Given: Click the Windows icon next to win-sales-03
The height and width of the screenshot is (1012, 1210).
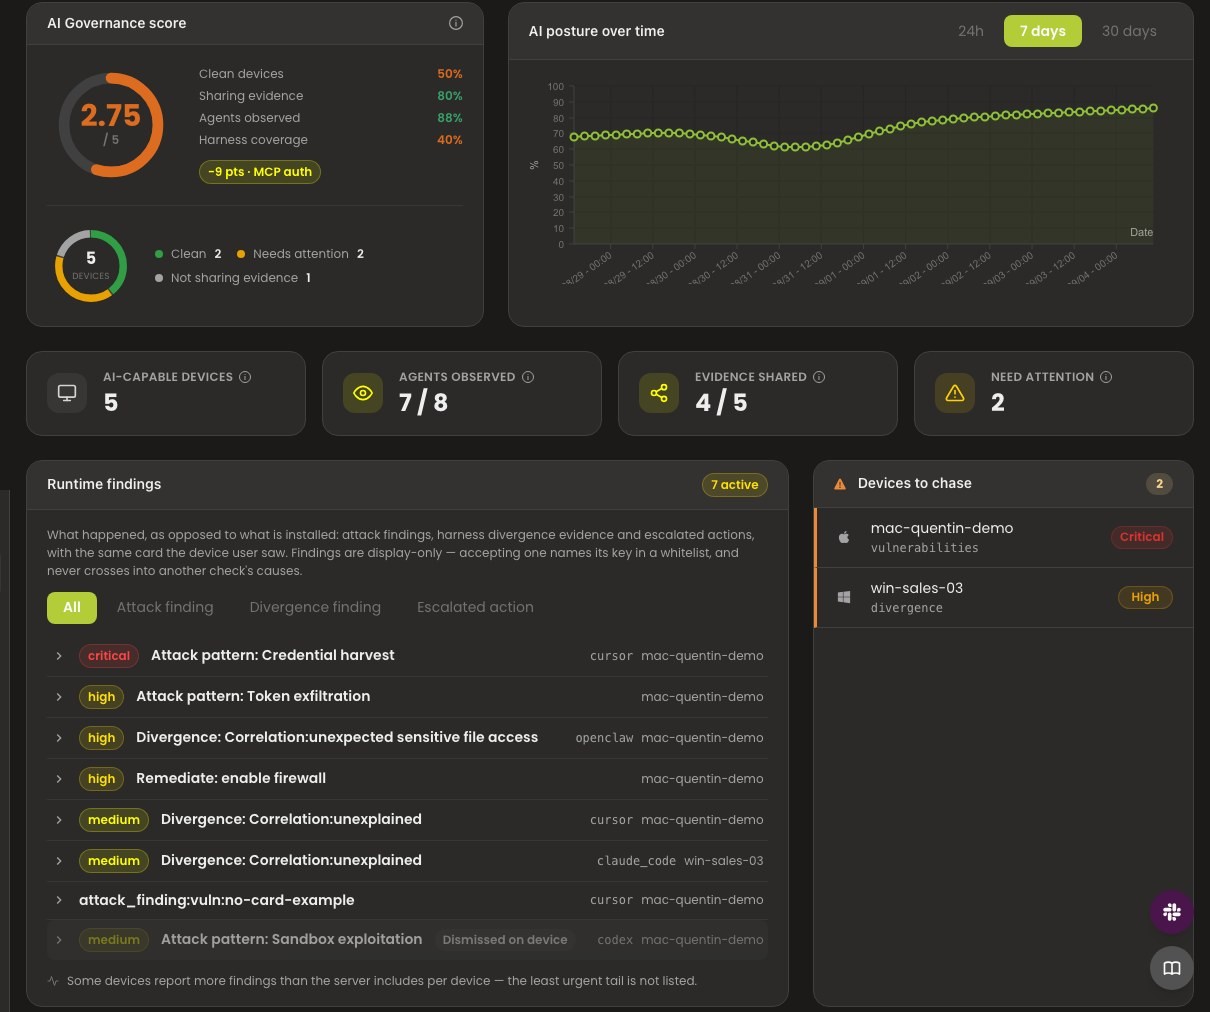Looking at the screenshot, I should [844, 597].
